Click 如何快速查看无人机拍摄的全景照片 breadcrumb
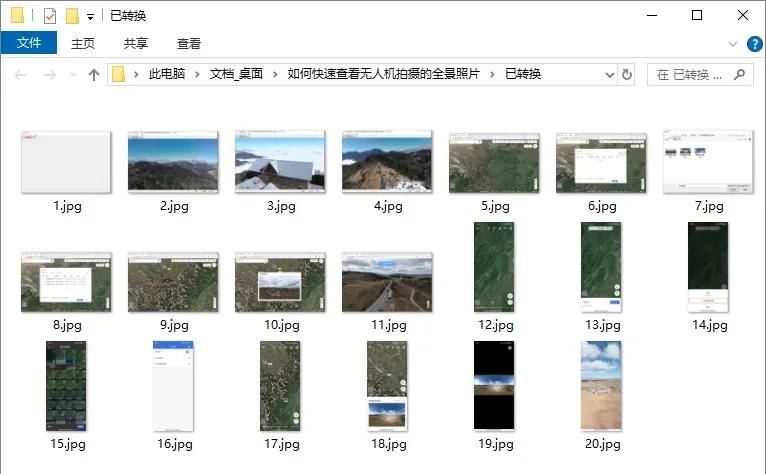This screenshot has width=766, height=474. (x=383, y=74)
